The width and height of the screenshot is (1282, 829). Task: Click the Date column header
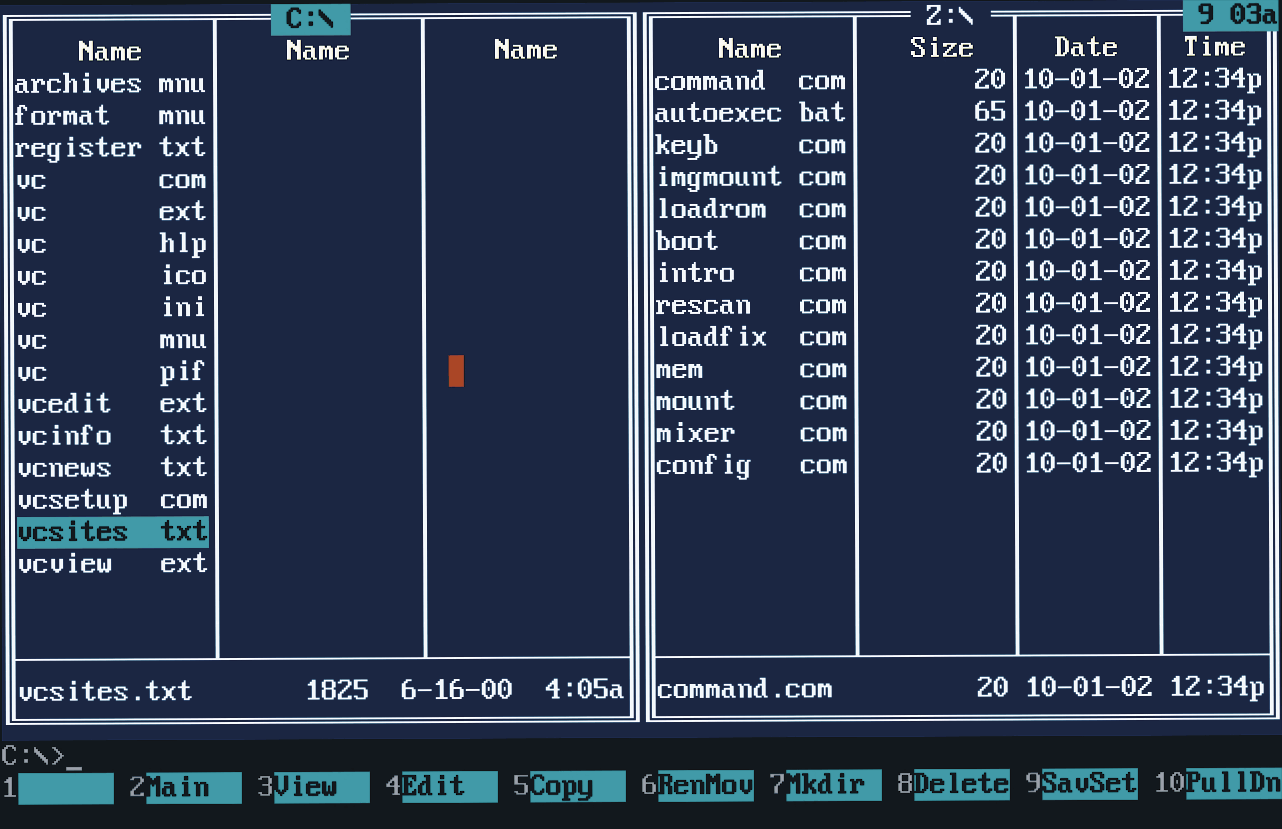1085,46
